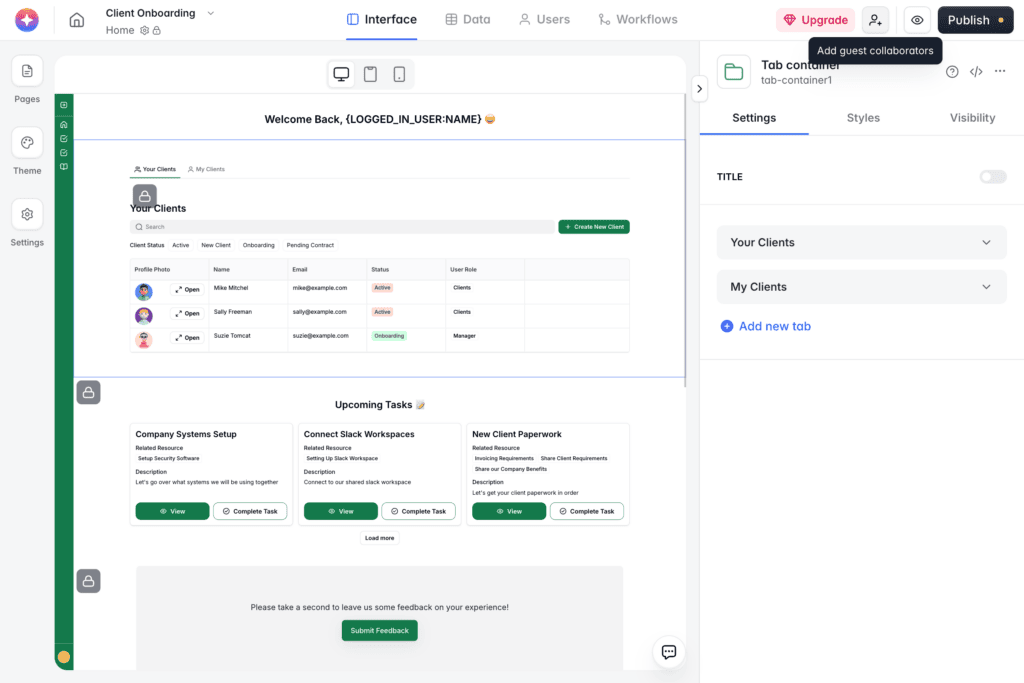
Task: Go to the home dashboard icon
Action: coord(76,20)
